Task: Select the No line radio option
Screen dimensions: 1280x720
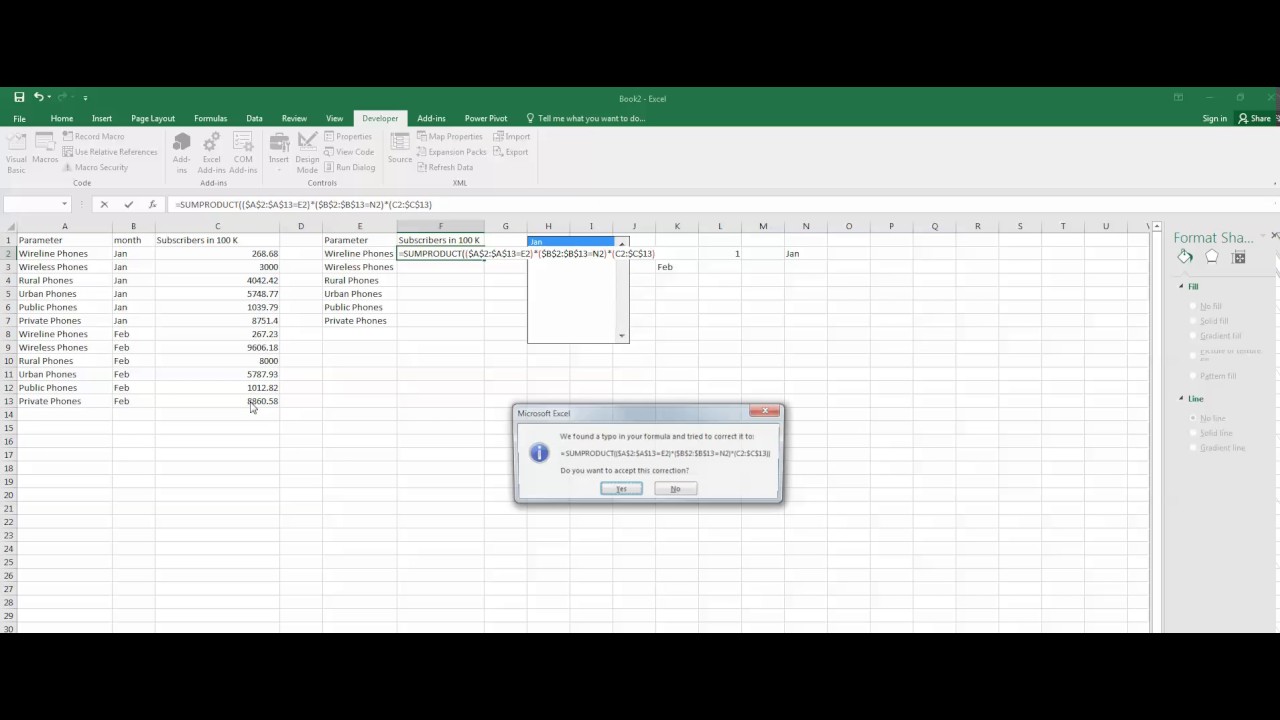Action: pos(1209,418)
